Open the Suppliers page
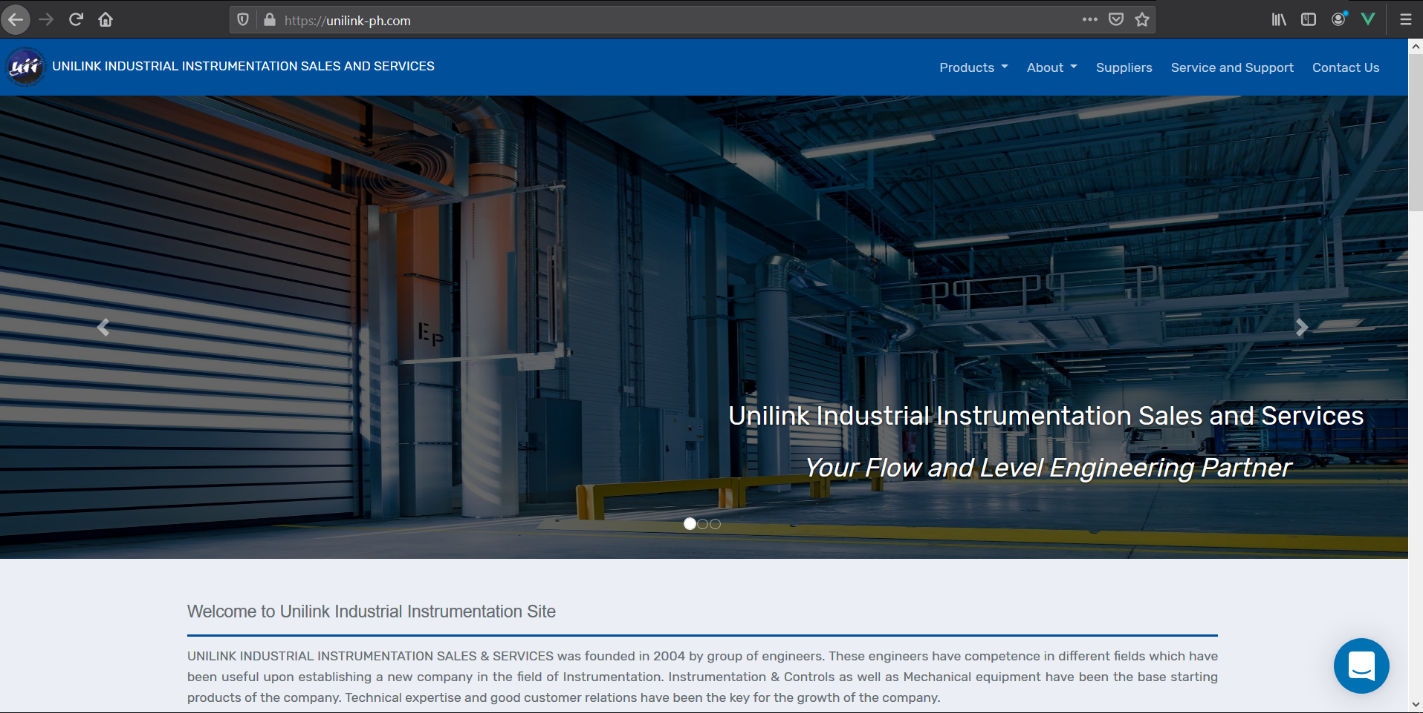This screenshot has height=713, width=1423. (1124, 68)
